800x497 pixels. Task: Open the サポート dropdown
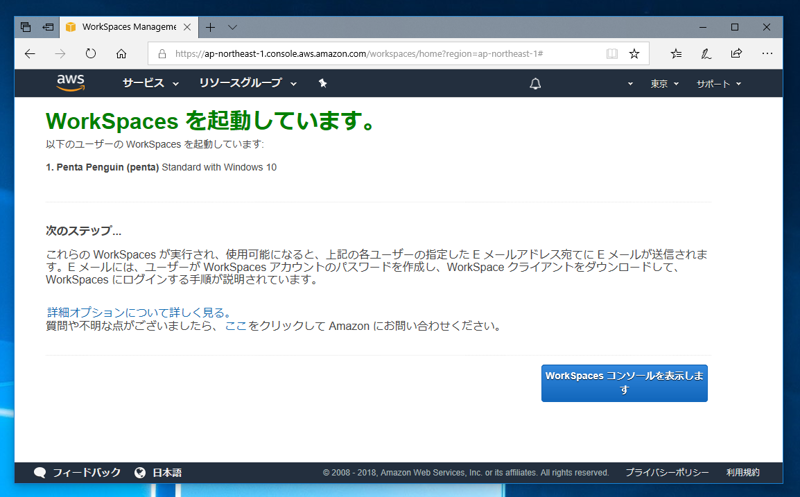(719, 84)
